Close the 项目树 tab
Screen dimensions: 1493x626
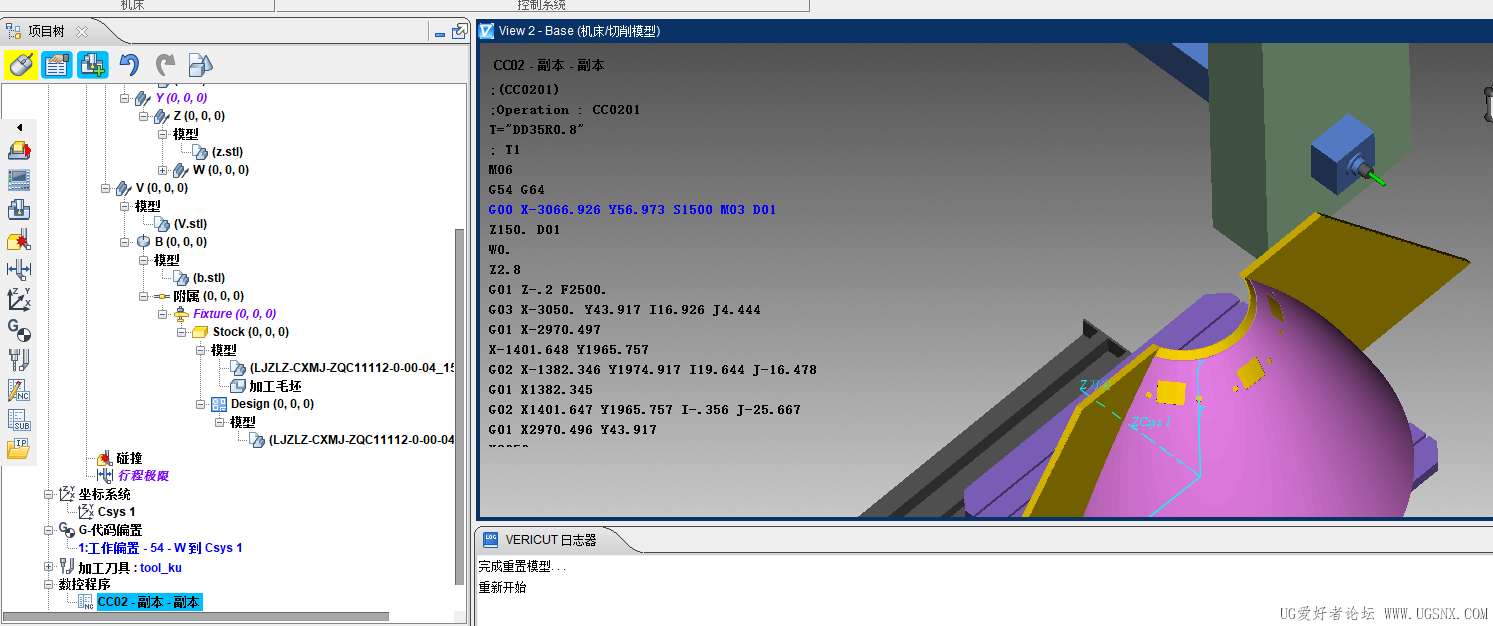click(x=82, y=32)
